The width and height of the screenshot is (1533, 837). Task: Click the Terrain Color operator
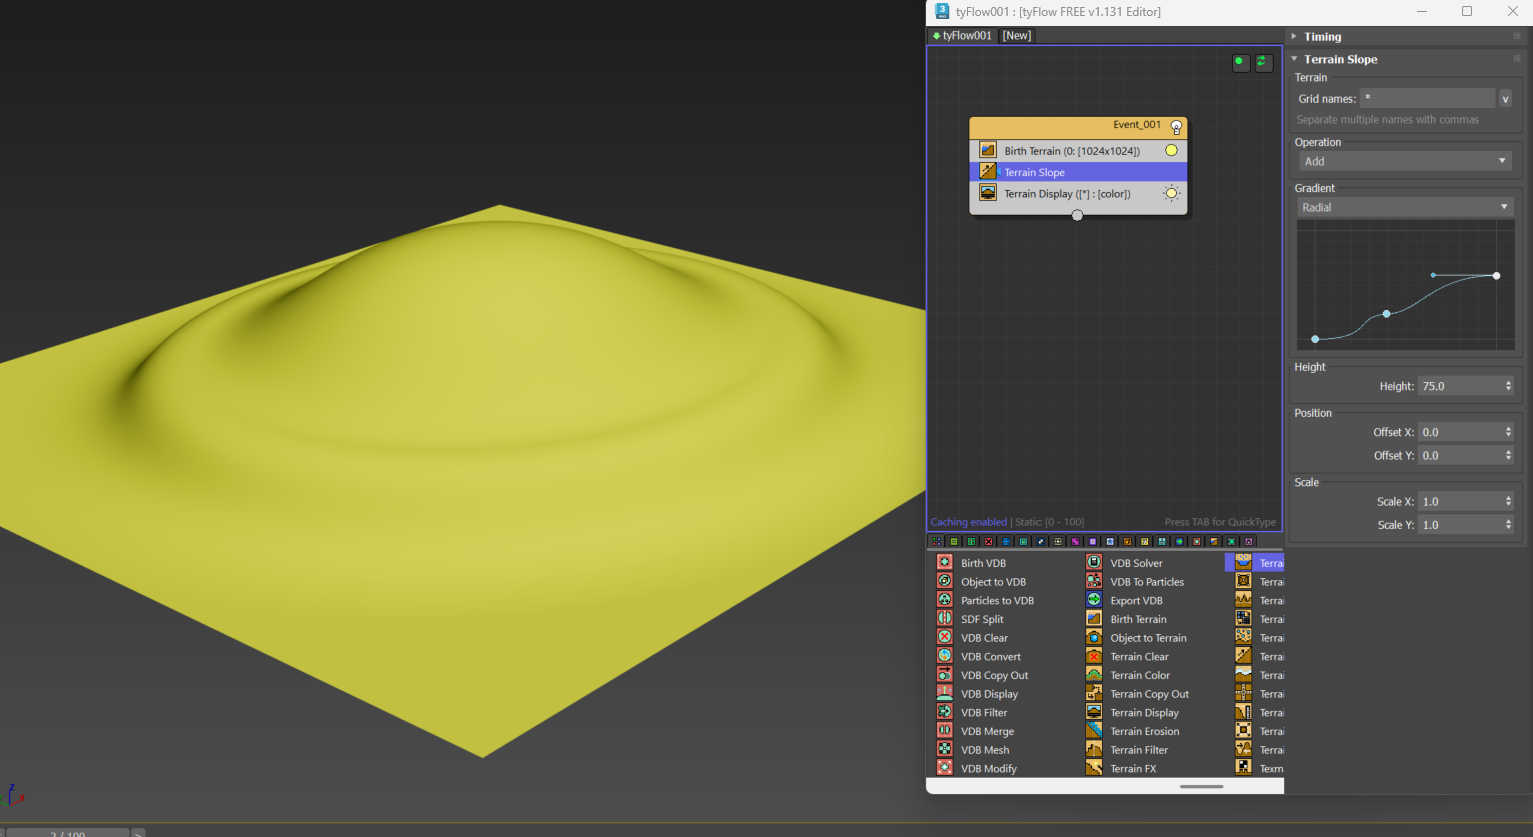point(1139,675)
